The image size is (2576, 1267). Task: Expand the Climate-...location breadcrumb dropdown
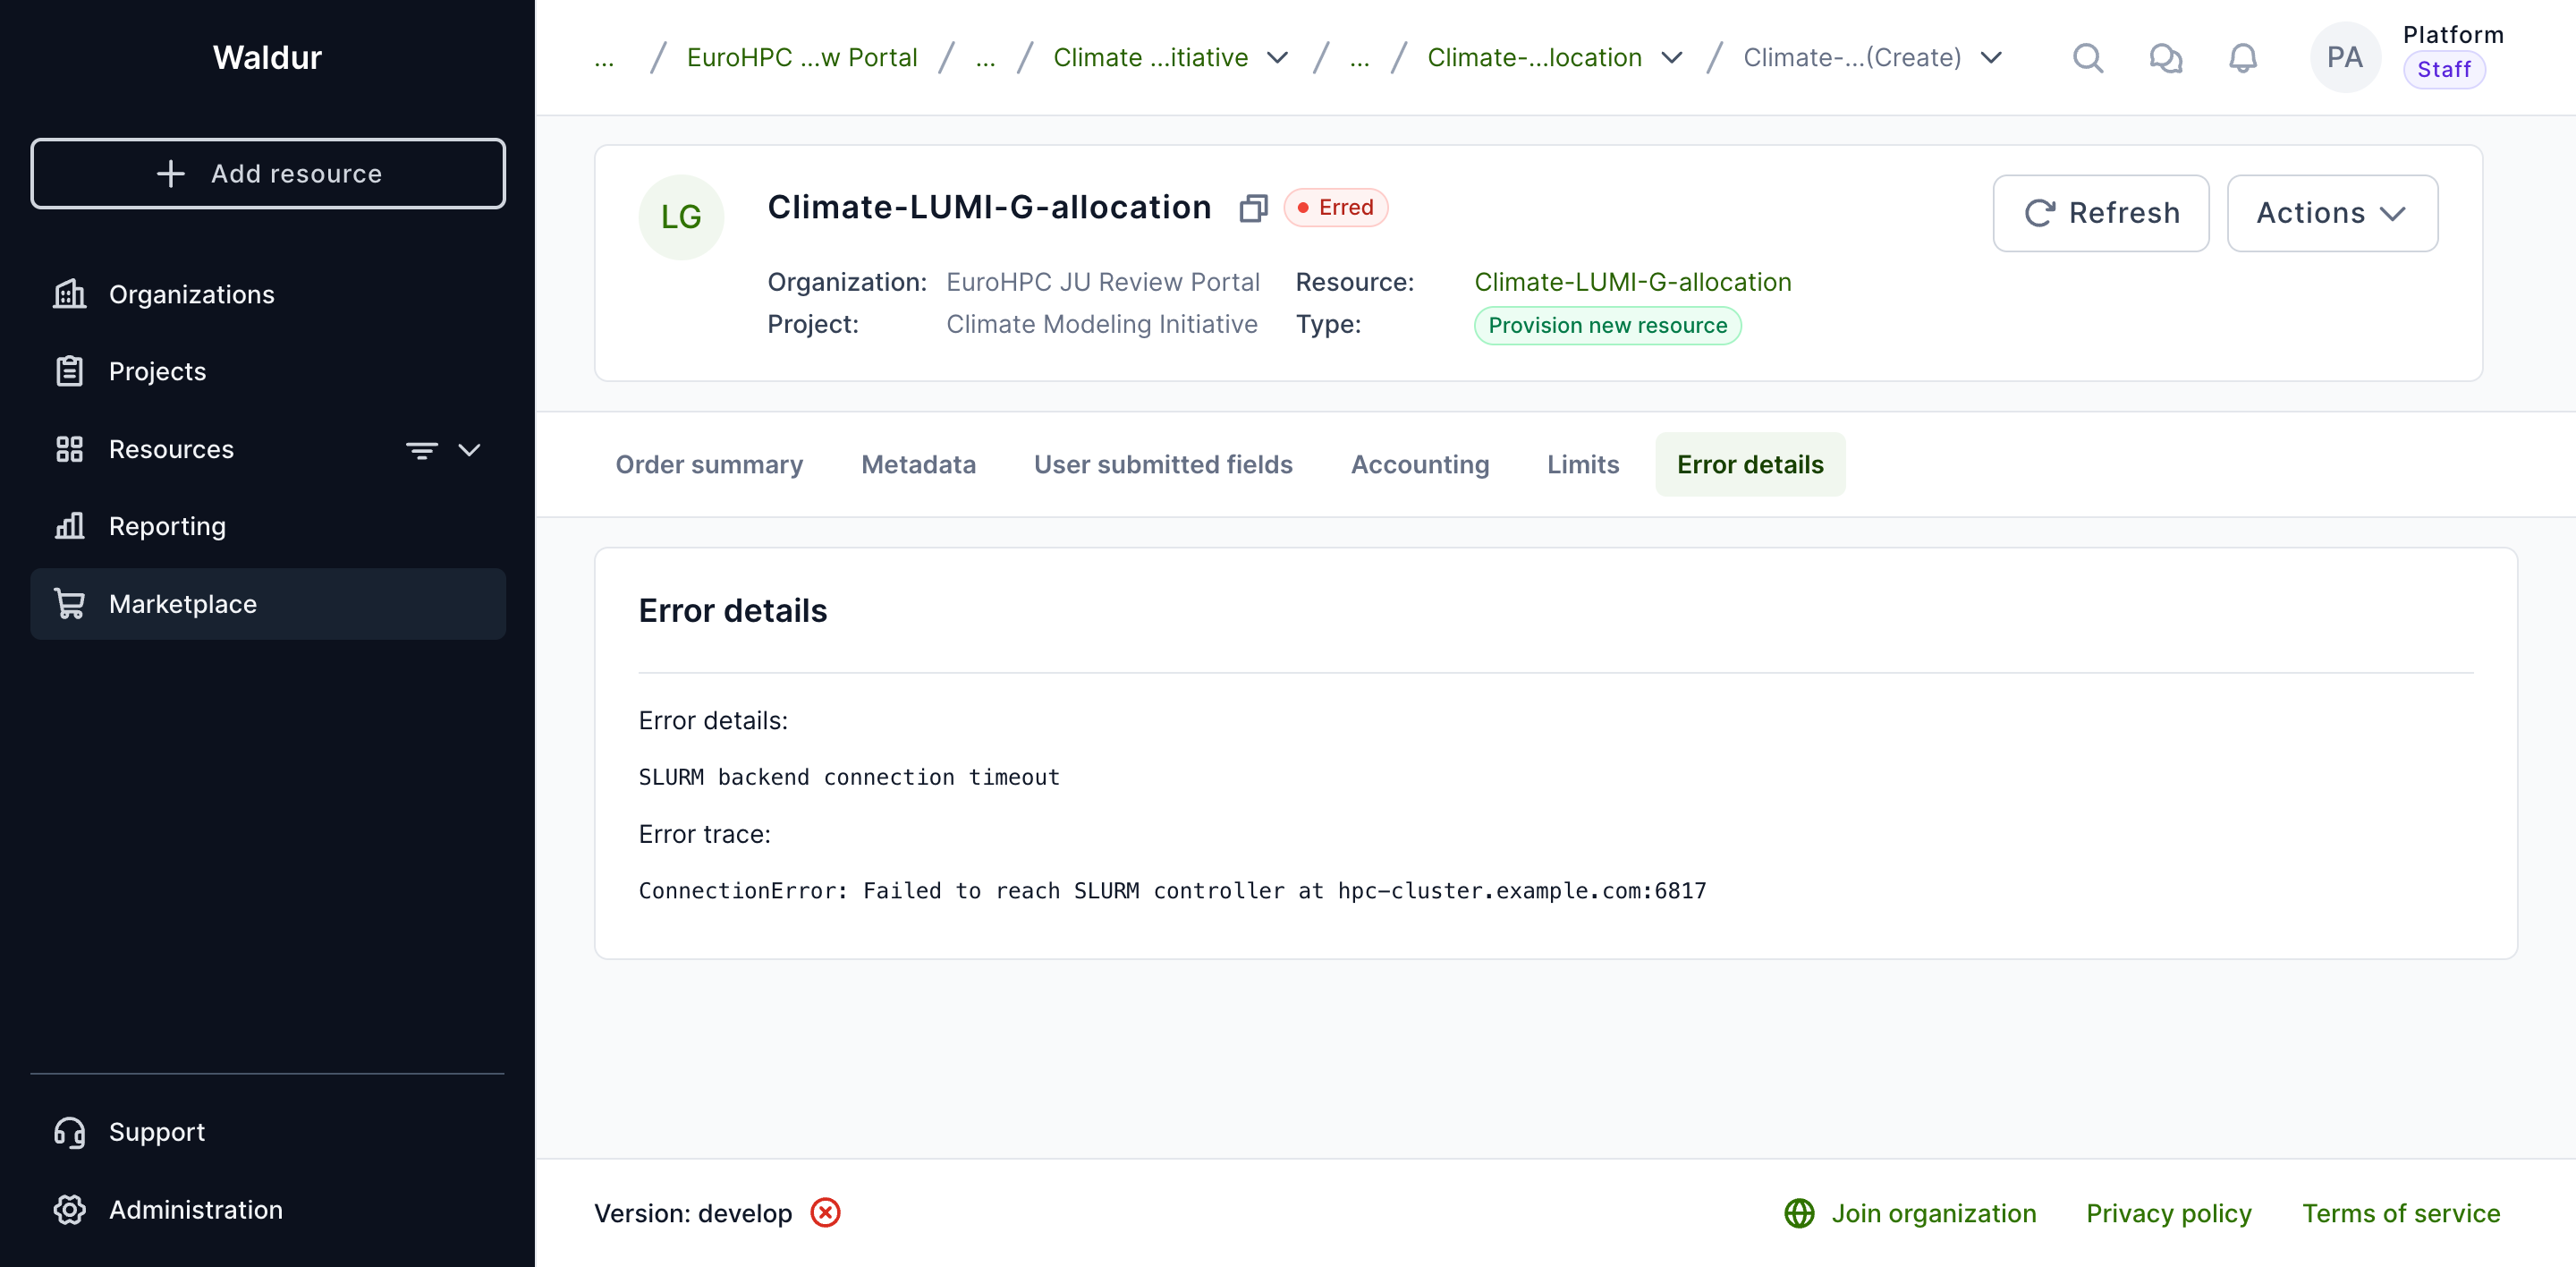(x=1671, y=58)
